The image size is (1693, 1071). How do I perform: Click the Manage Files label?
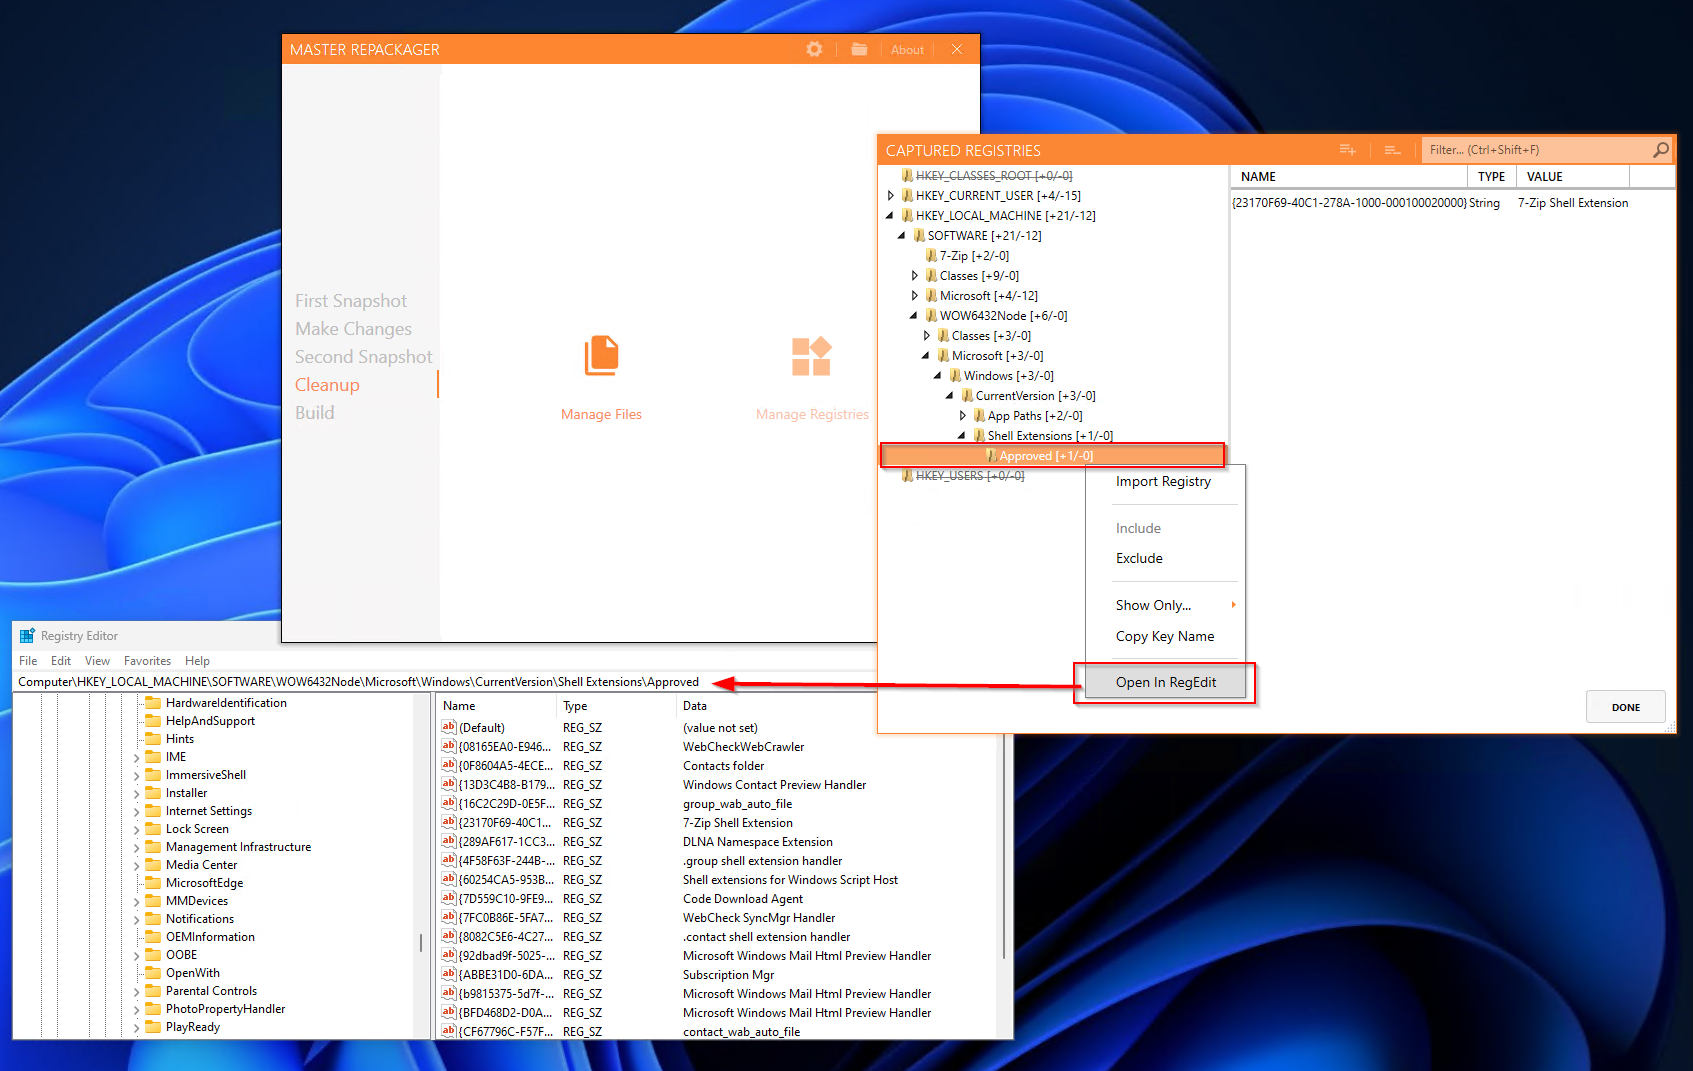601,414
